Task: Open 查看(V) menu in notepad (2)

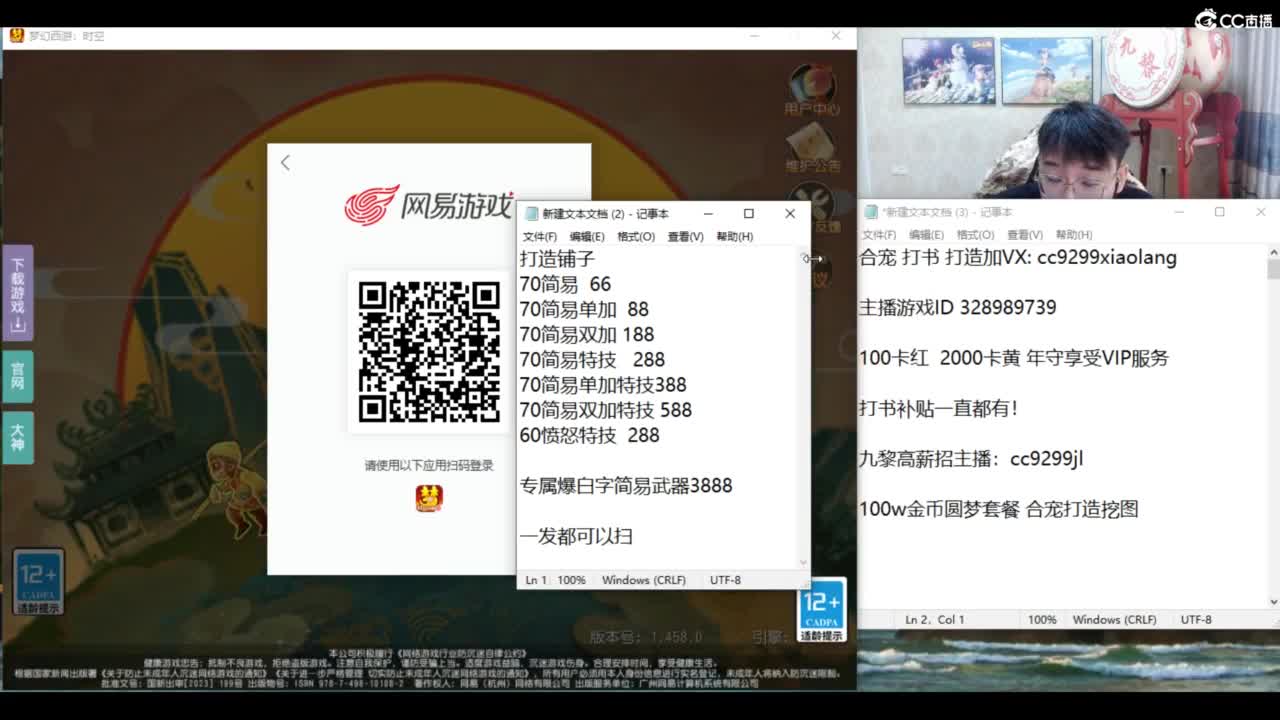Action: (x=685, y=237)
